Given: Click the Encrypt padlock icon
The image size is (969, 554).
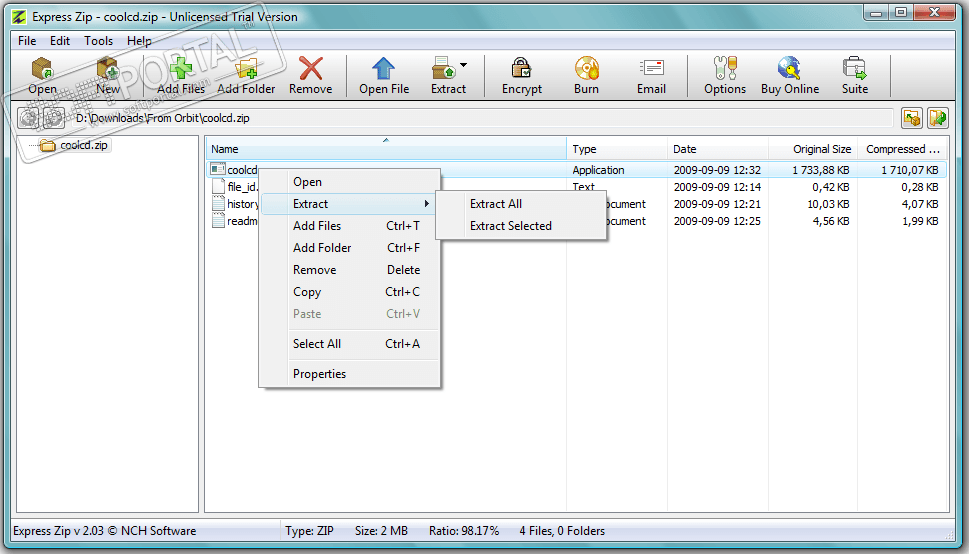Looking at the screenshot, I should coord(521,69).
